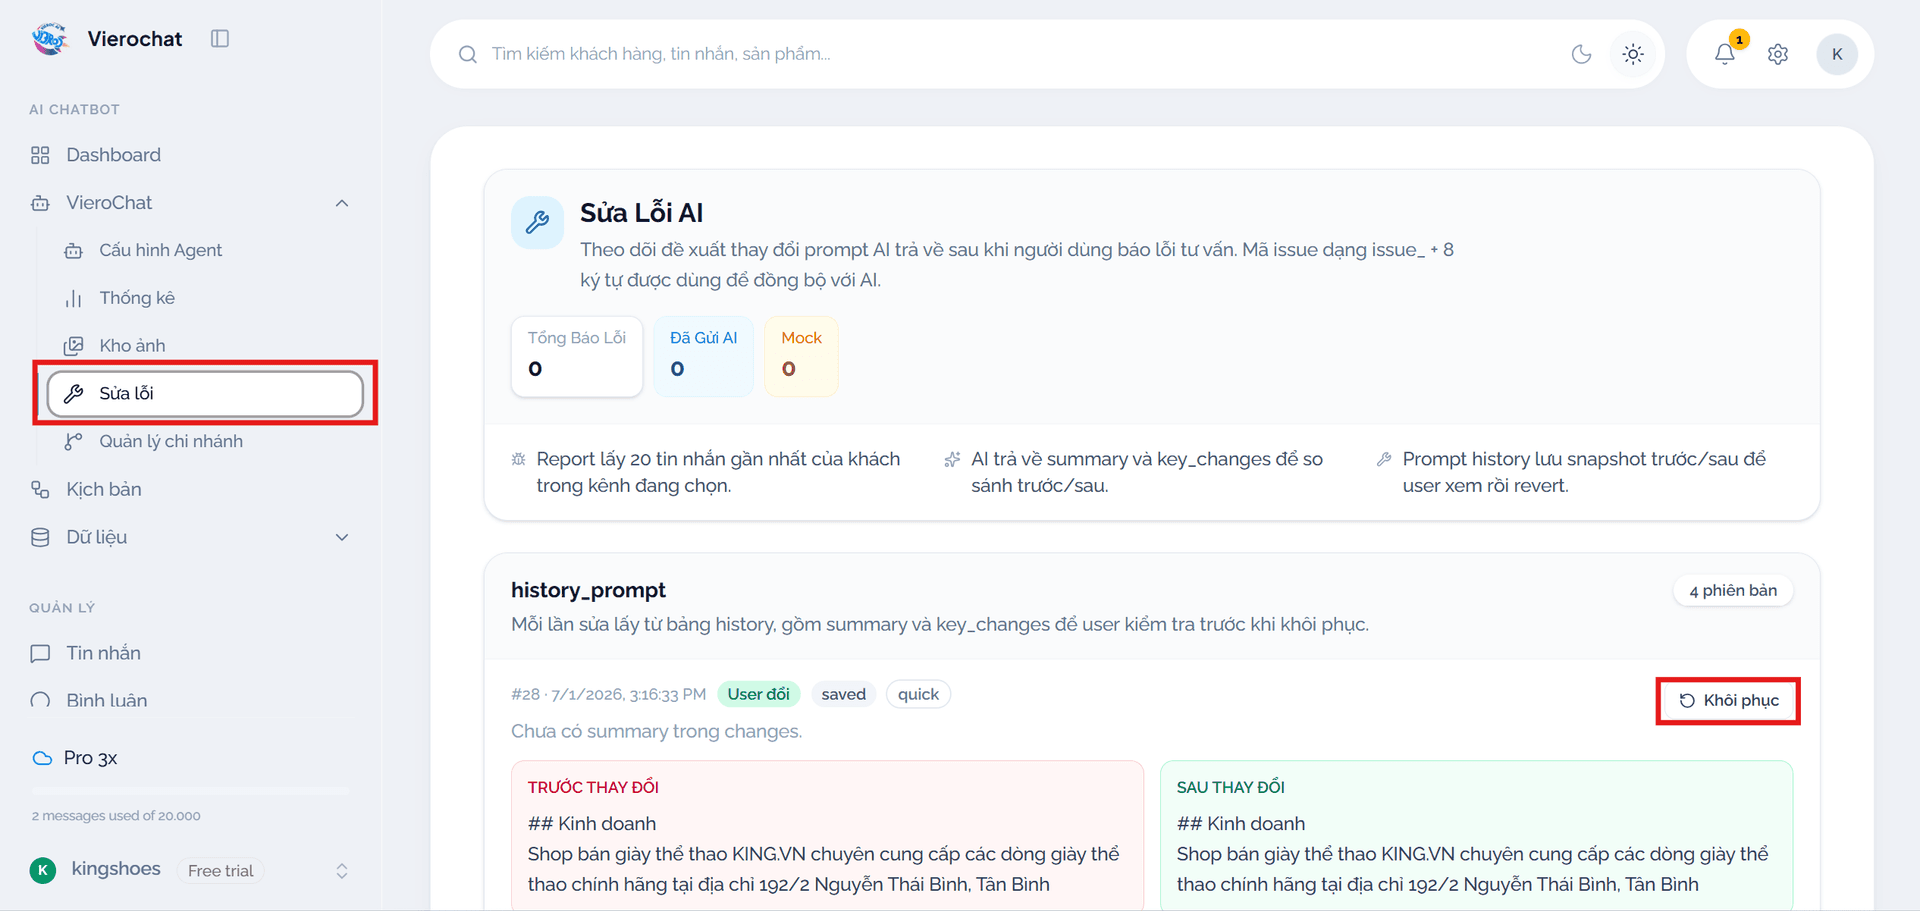The height and width of the screenshot is (911, 1920).
Task: Collapse the VieroChat submenu chevron
Action: pyautogui.click(x=342, y=203)
